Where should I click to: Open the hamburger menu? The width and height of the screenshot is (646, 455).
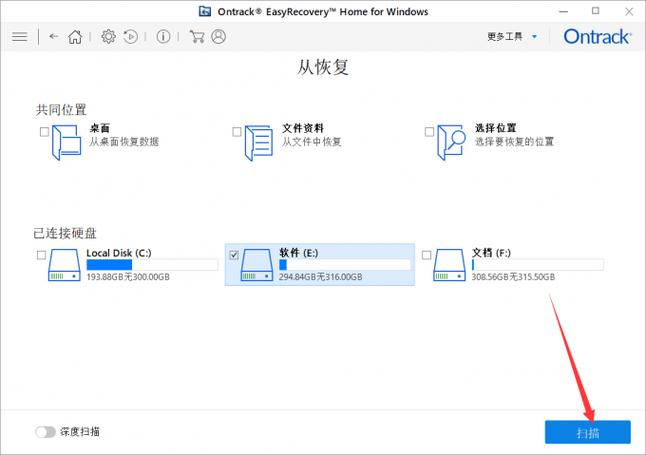19,37
